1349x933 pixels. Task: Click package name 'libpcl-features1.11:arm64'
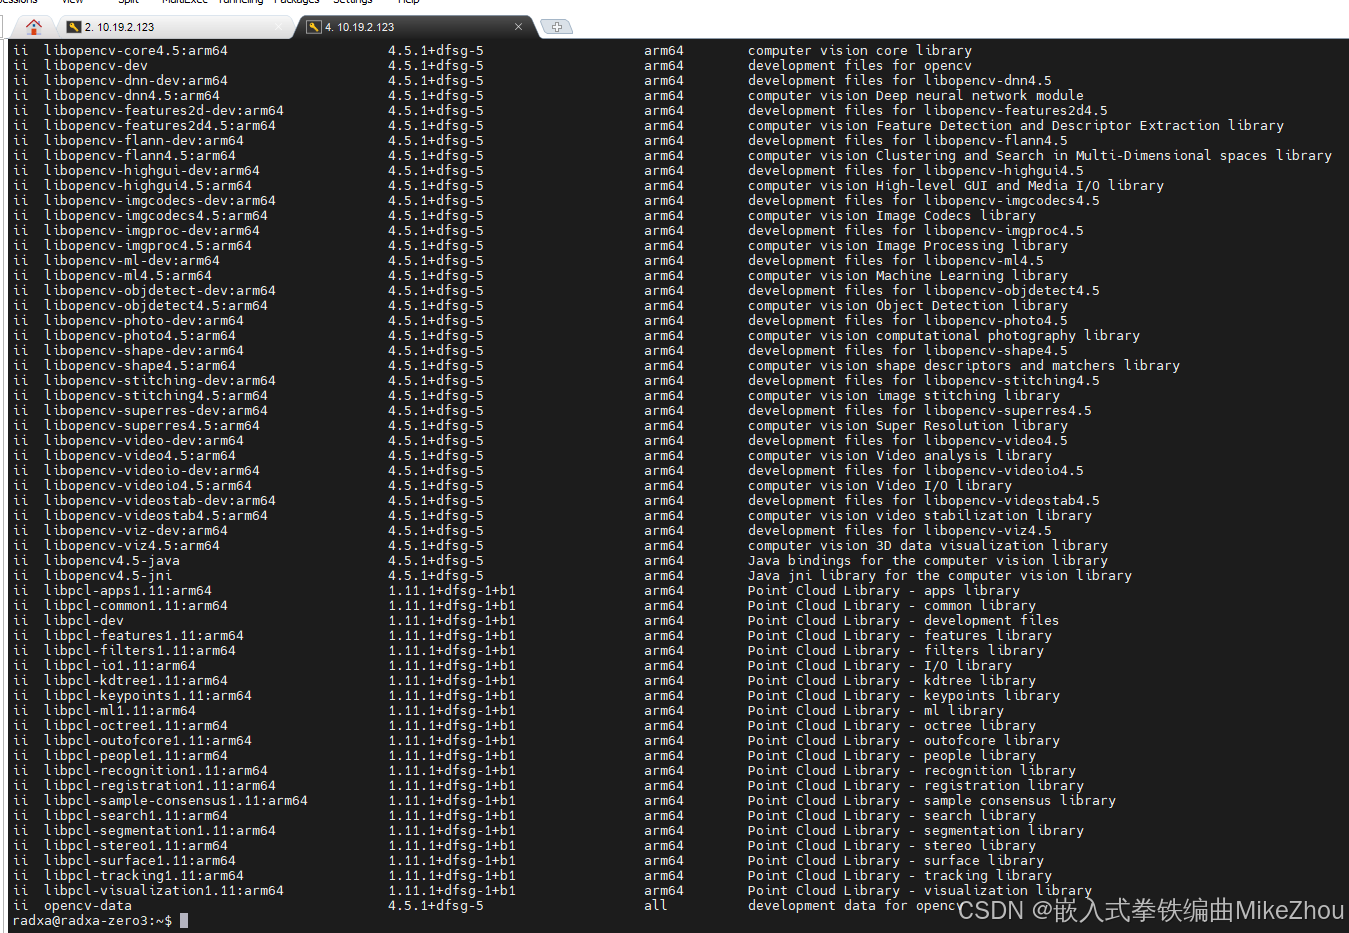click(x=144, y=635)
